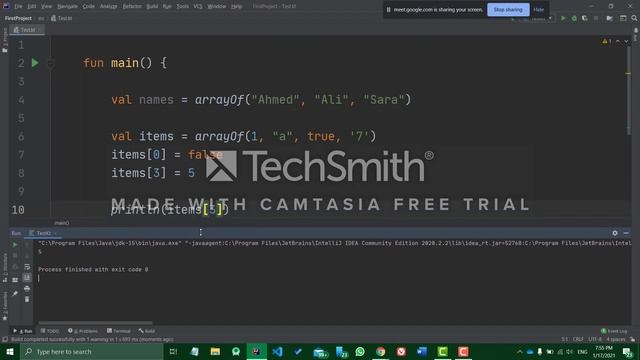This screenshot has width=640, height=360.
Task: Open Structure tool window from left stripe
Action: [4, 267]
